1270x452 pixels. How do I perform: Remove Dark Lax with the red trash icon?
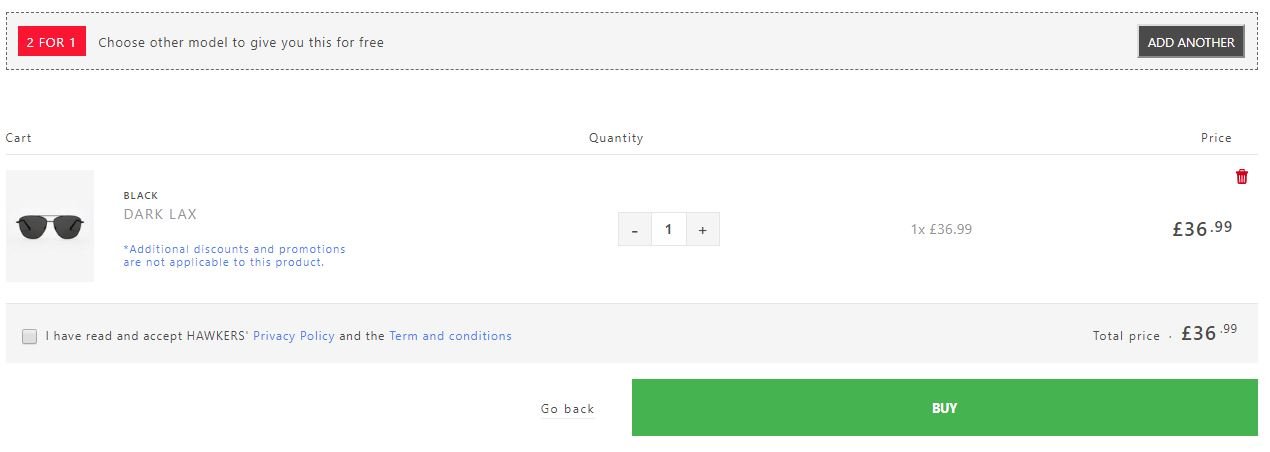click(1242, 177)
